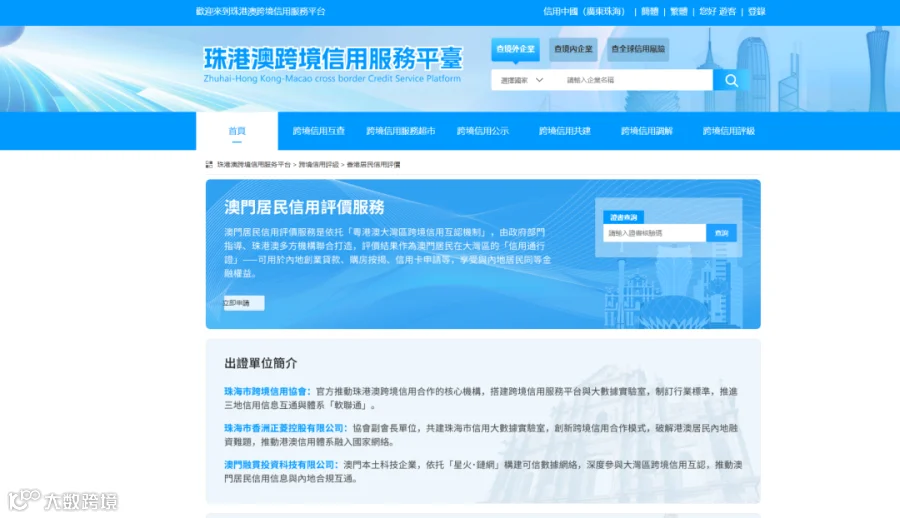Image resolution: width=900 pixels, height=518 pixels.
Task: Select the 查境內企業 search tab
Action: point(573,49)
